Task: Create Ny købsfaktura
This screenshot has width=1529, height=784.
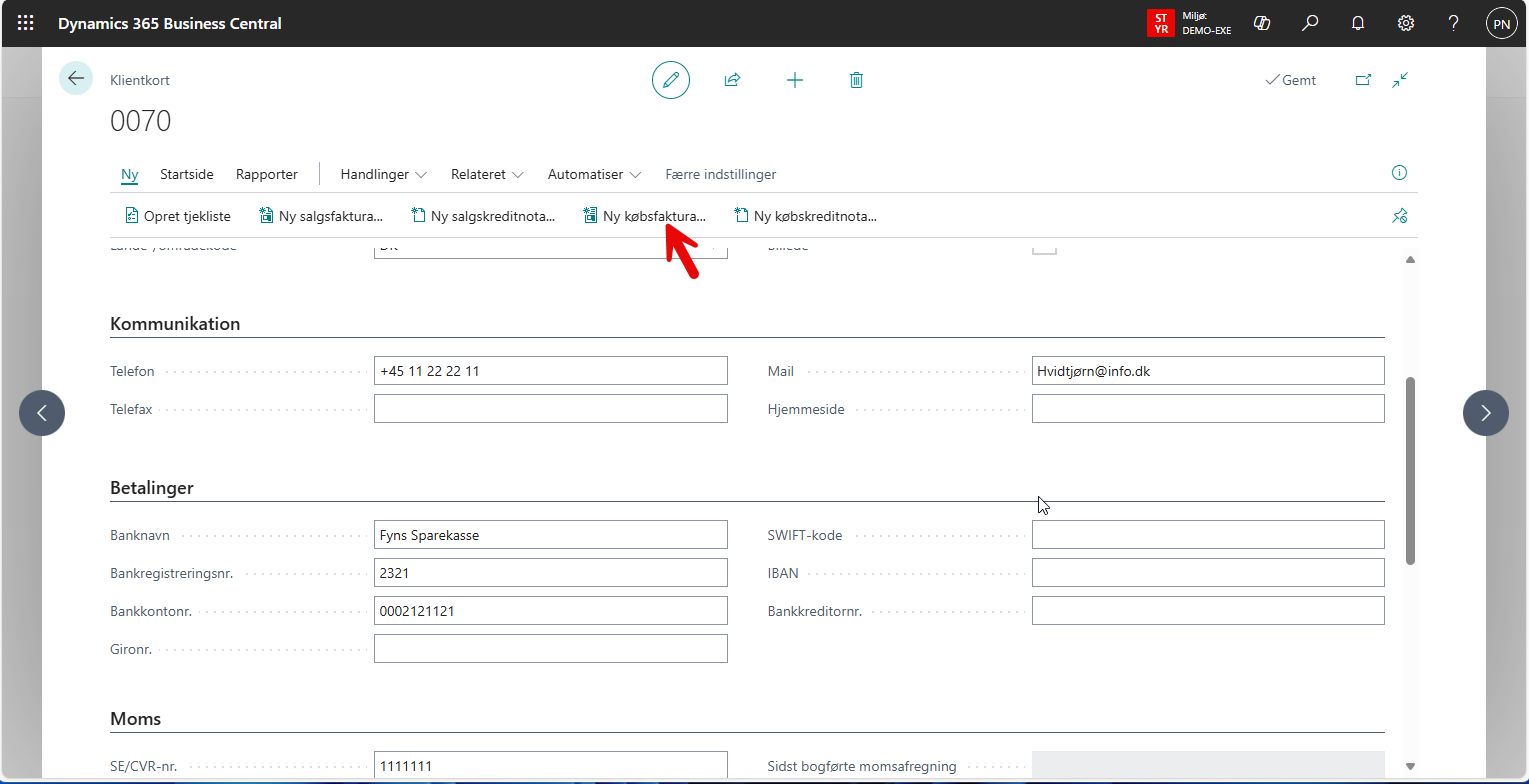Action: point(645,215)
